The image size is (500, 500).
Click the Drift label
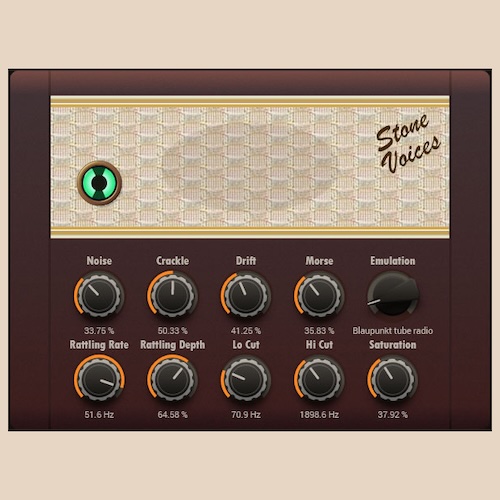click(246, 261)
